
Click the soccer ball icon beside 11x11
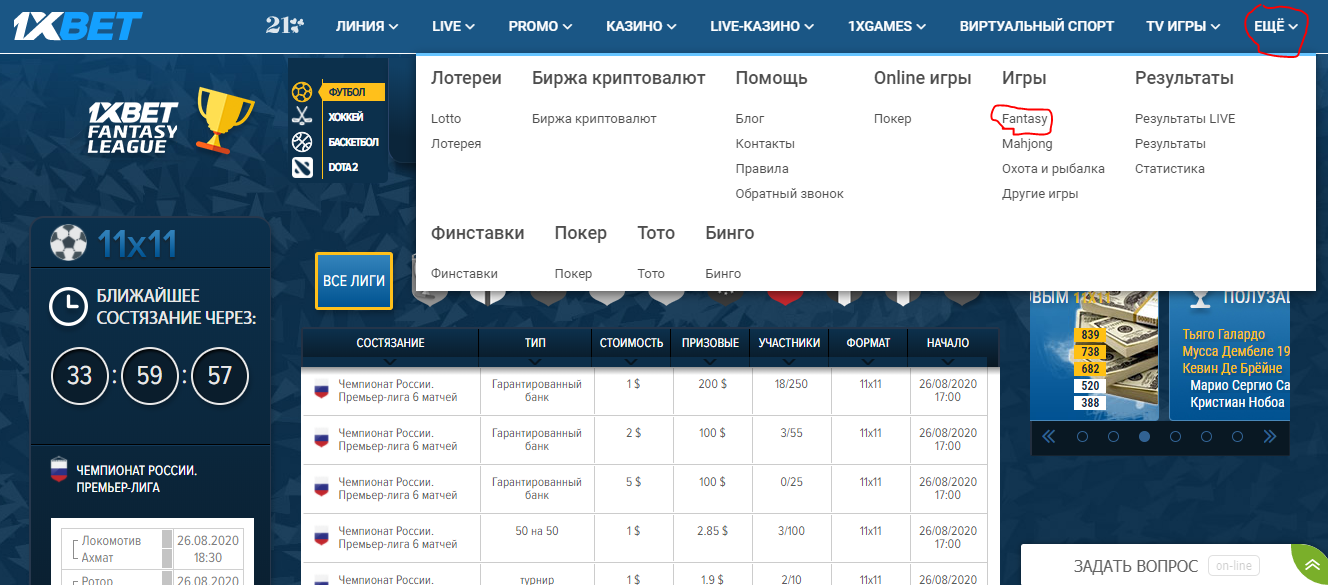point(69,243)
